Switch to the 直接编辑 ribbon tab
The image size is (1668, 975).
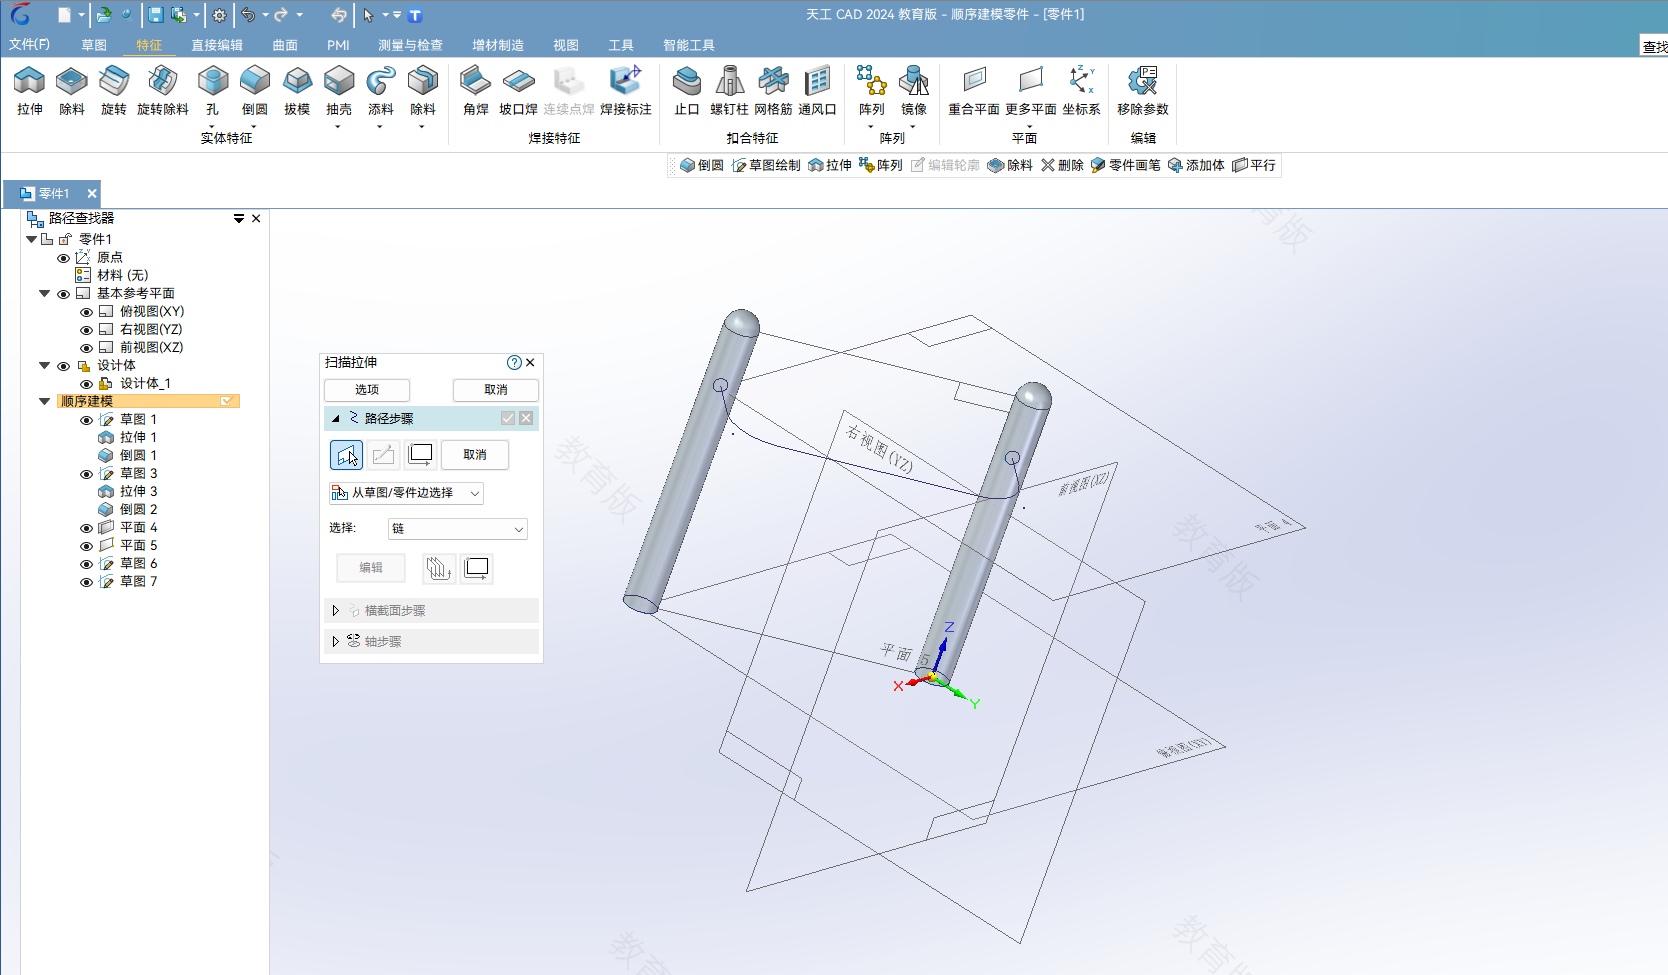coord(217,45)
